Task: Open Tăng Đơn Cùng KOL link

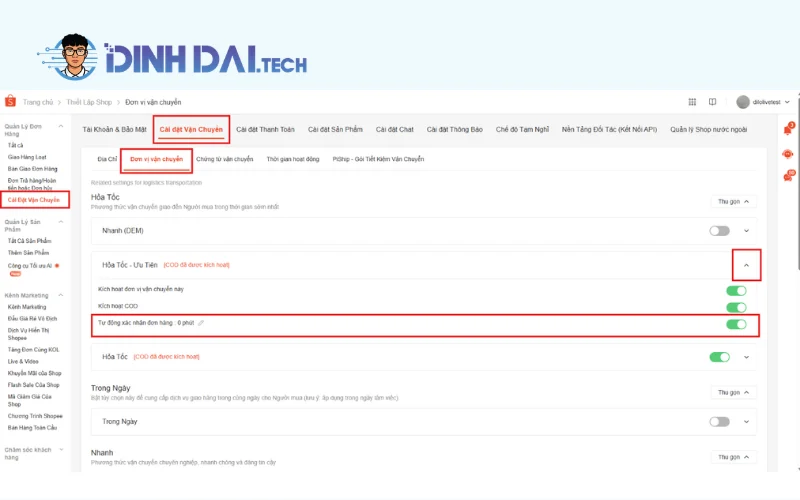Action: 34,350
